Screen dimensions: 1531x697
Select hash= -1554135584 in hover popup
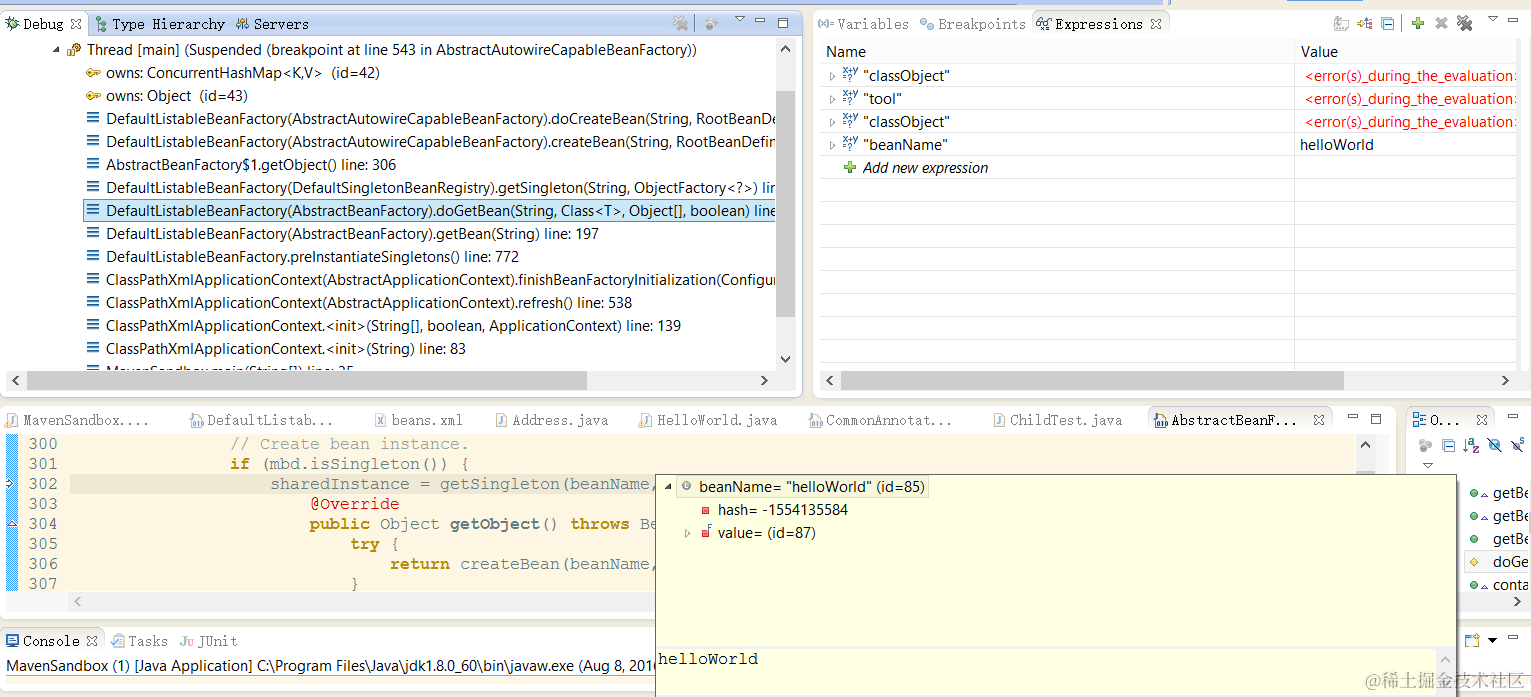[x=774, y=510]
